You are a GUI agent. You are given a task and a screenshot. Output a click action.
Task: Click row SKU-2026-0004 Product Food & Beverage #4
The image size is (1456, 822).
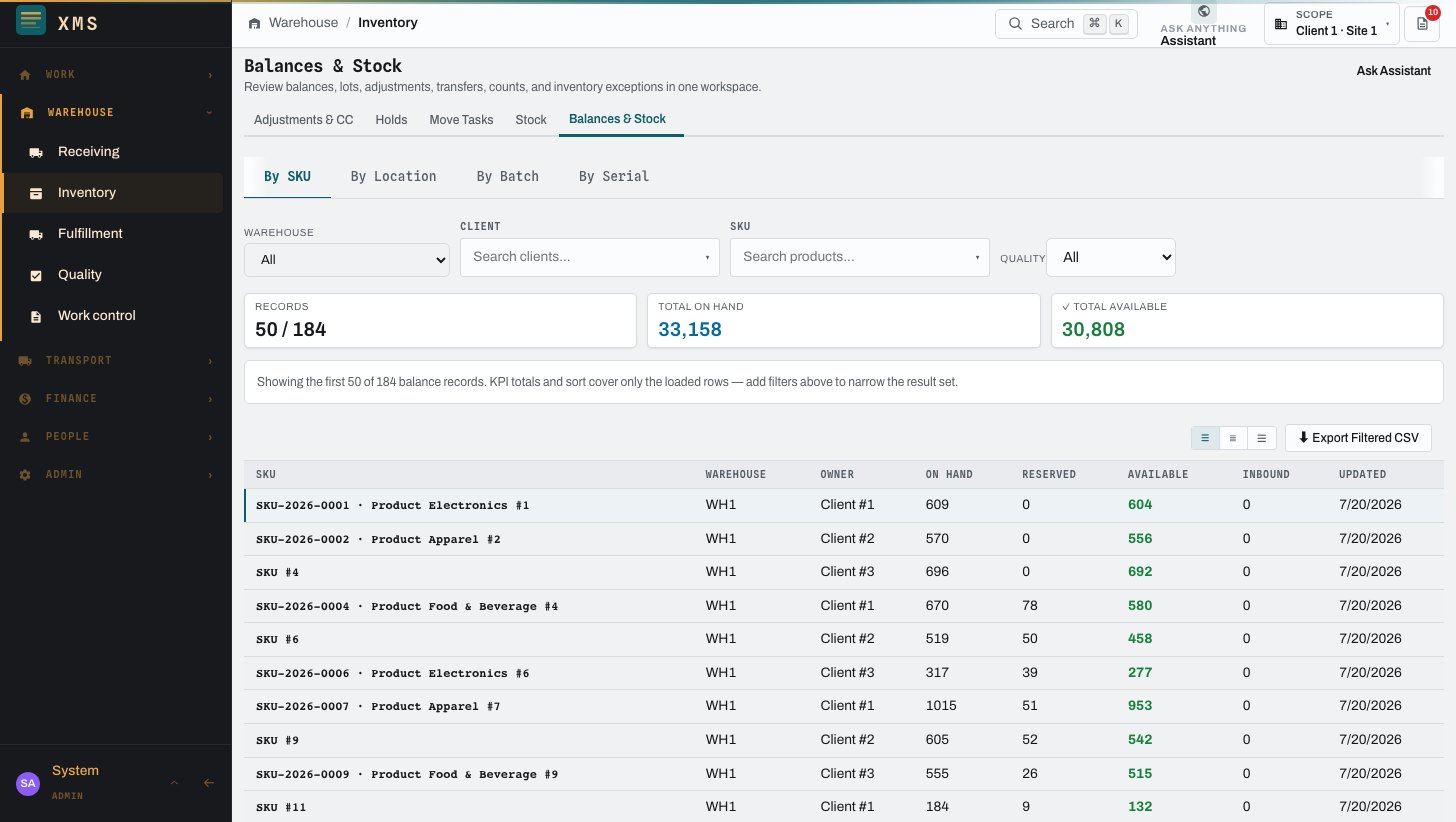click(x=843, y=606)
